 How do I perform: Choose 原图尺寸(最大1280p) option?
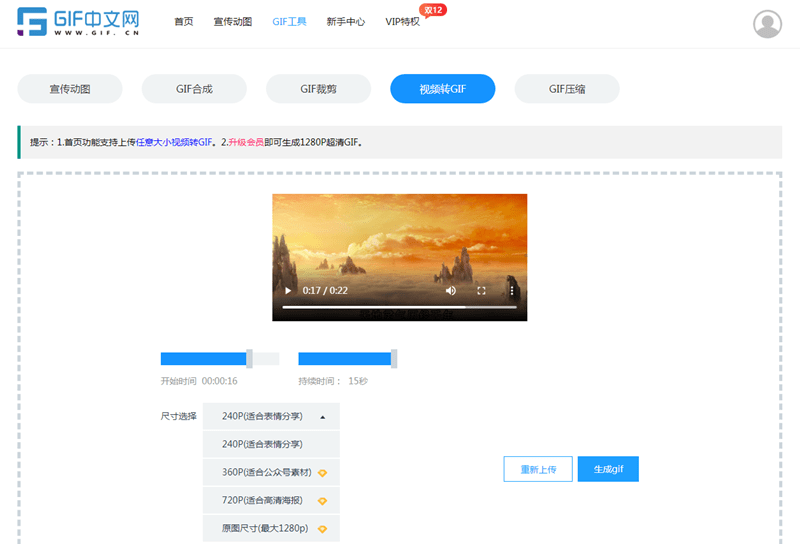coord(271,528)
